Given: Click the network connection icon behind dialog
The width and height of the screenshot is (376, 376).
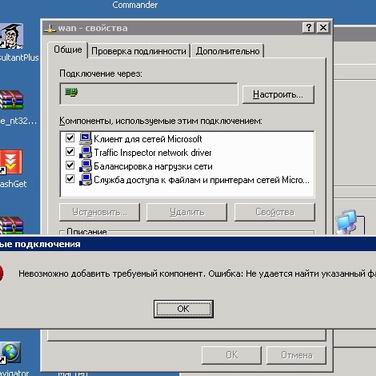Looking at the screenshot, I should click(348, 222).
